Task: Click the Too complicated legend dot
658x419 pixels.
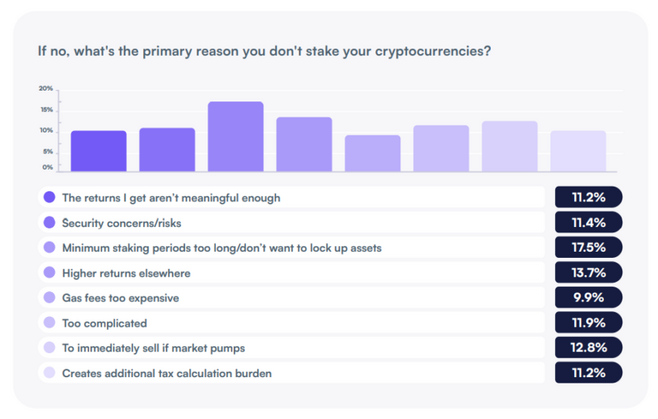Action: point(50,322)
